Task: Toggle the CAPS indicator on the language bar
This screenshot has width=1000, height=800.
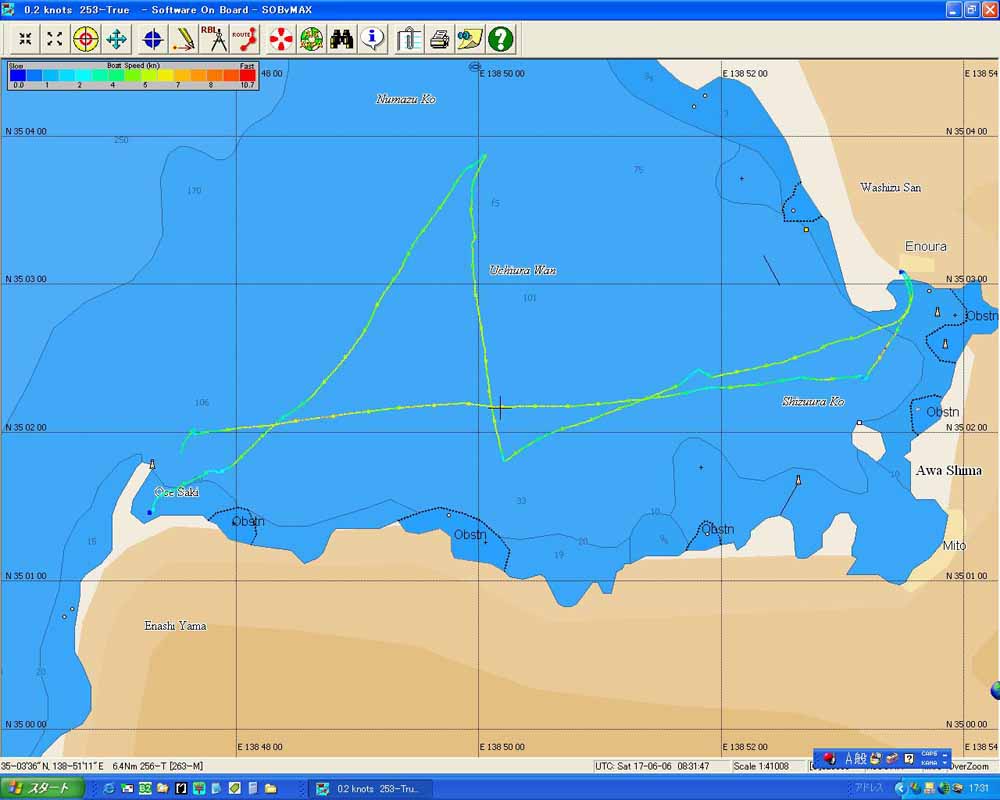Action: (x=929, y=754)
